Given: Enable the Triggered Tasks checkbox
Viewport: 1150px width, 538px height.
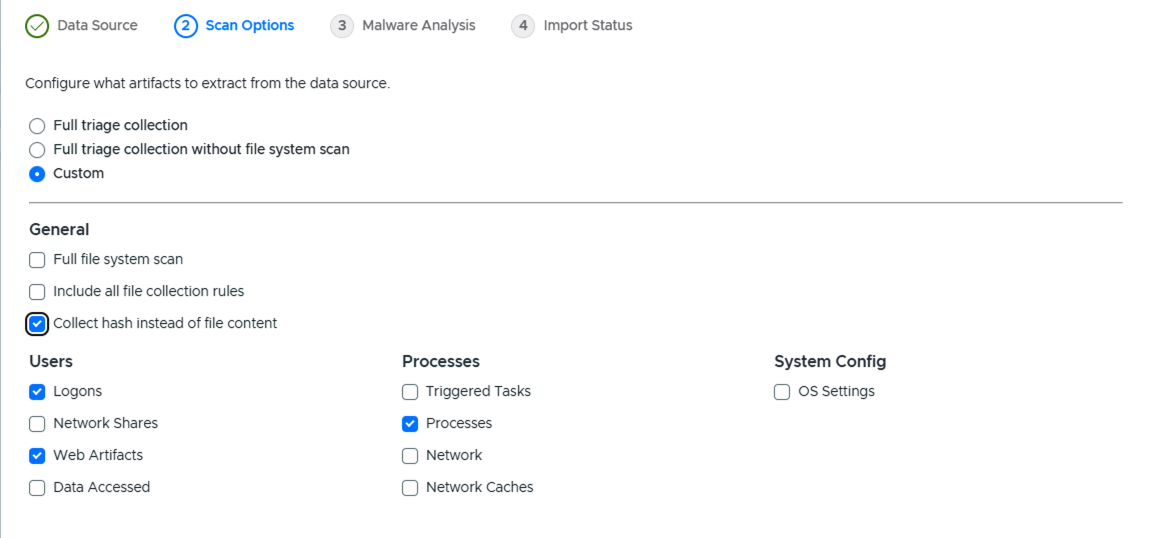Looking at the screenshot, I should coord(410,392).
